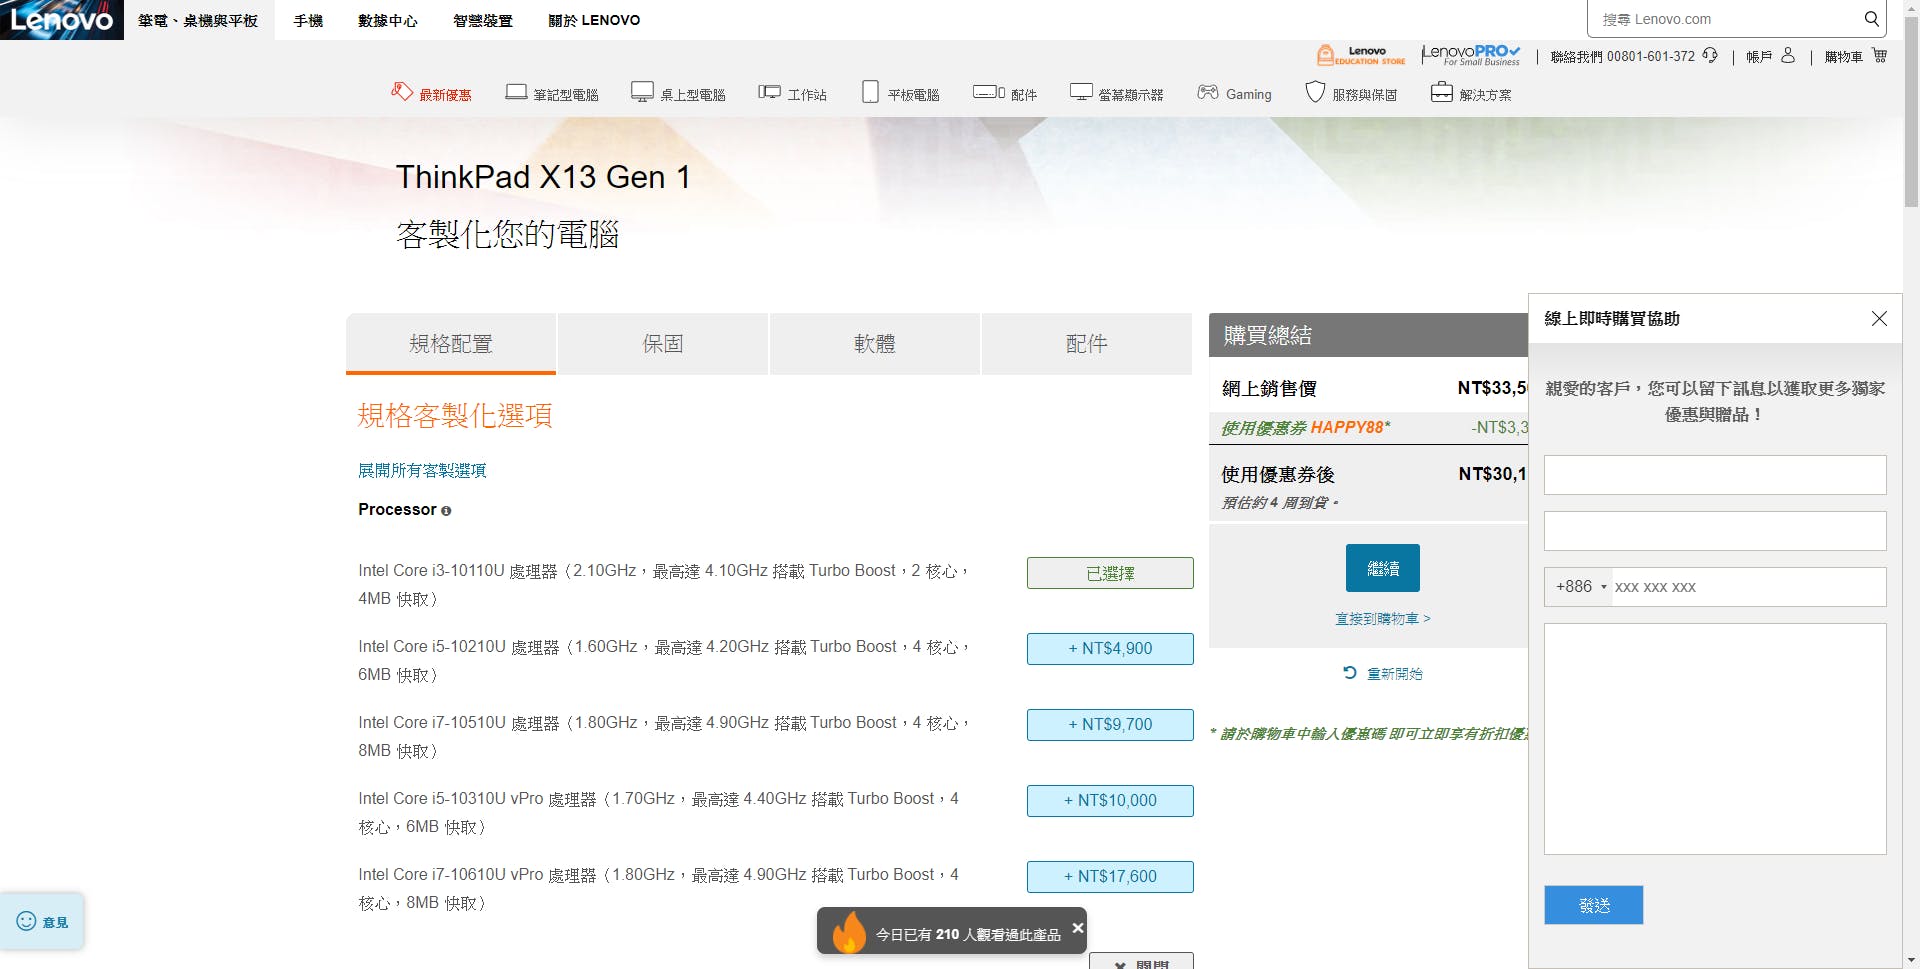The image size is (1920, 969).
Task: Click the solutions briefcase icon
Action: pos(1441,93)
